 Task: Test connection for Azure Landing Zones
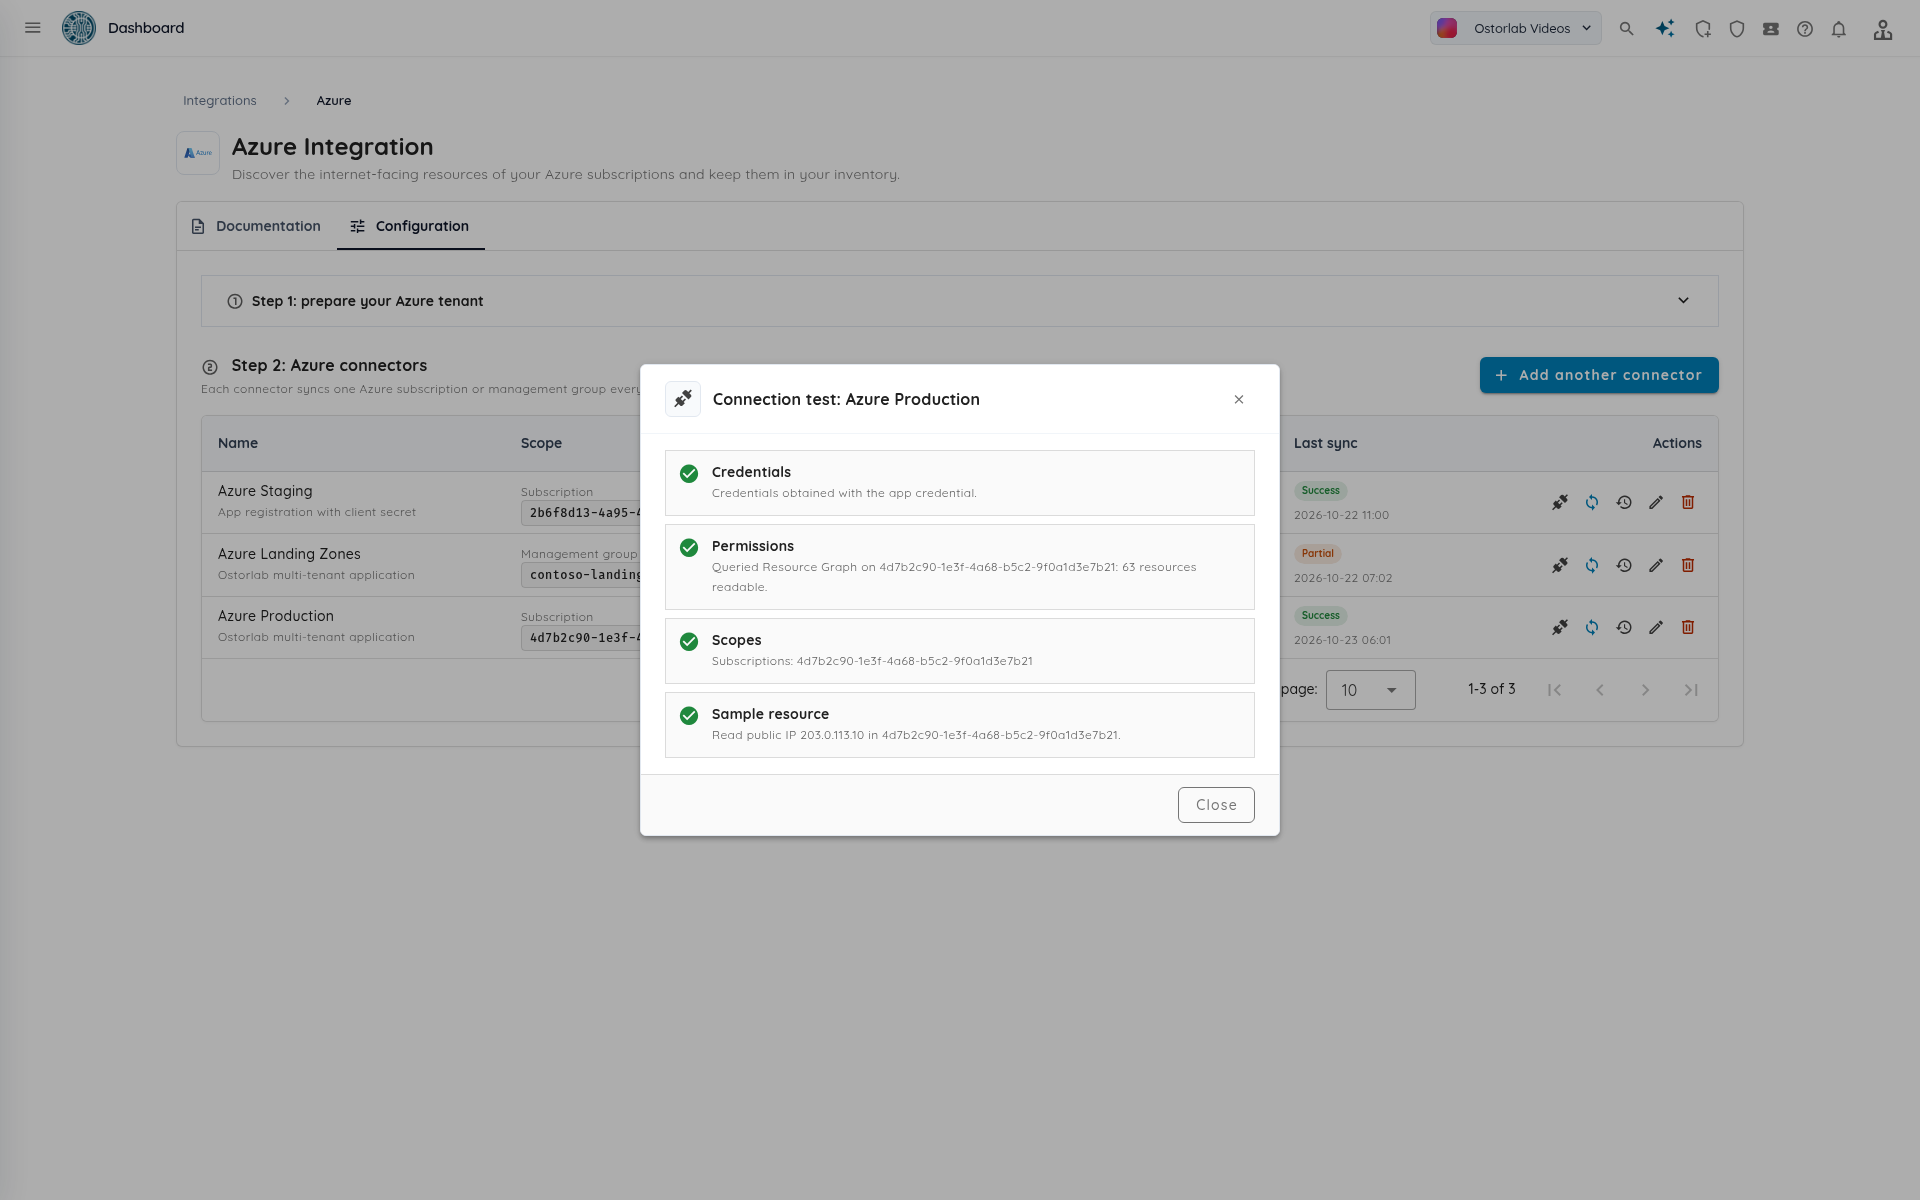pyautogui.click(x=1560, y=565)
